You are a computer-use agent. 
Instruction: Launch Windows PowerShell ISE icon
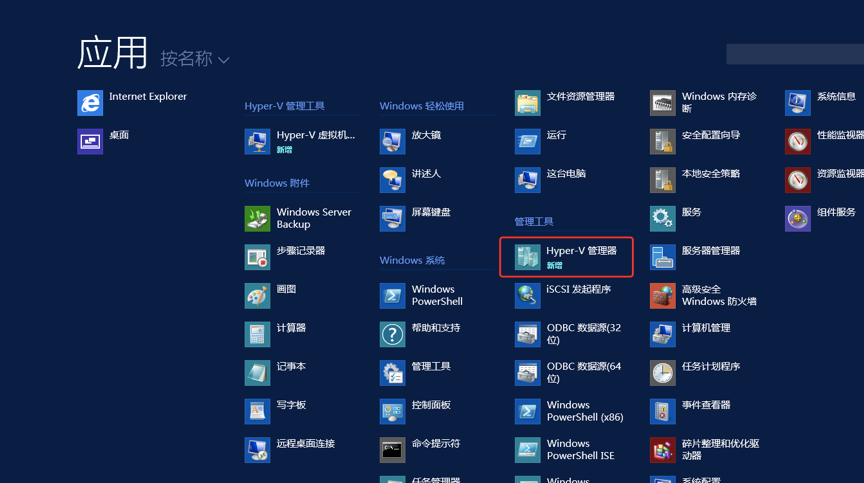pyautogui.click(x=527, y=450)
